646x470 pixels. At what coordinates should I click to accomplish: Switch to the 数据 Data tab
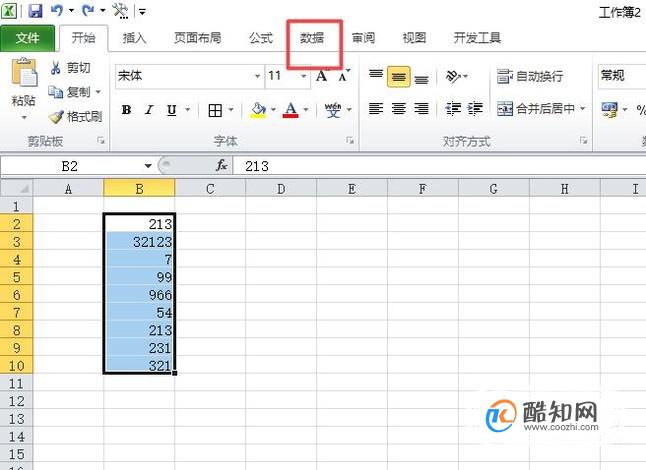pyautogui.click(x=312, y=38)
